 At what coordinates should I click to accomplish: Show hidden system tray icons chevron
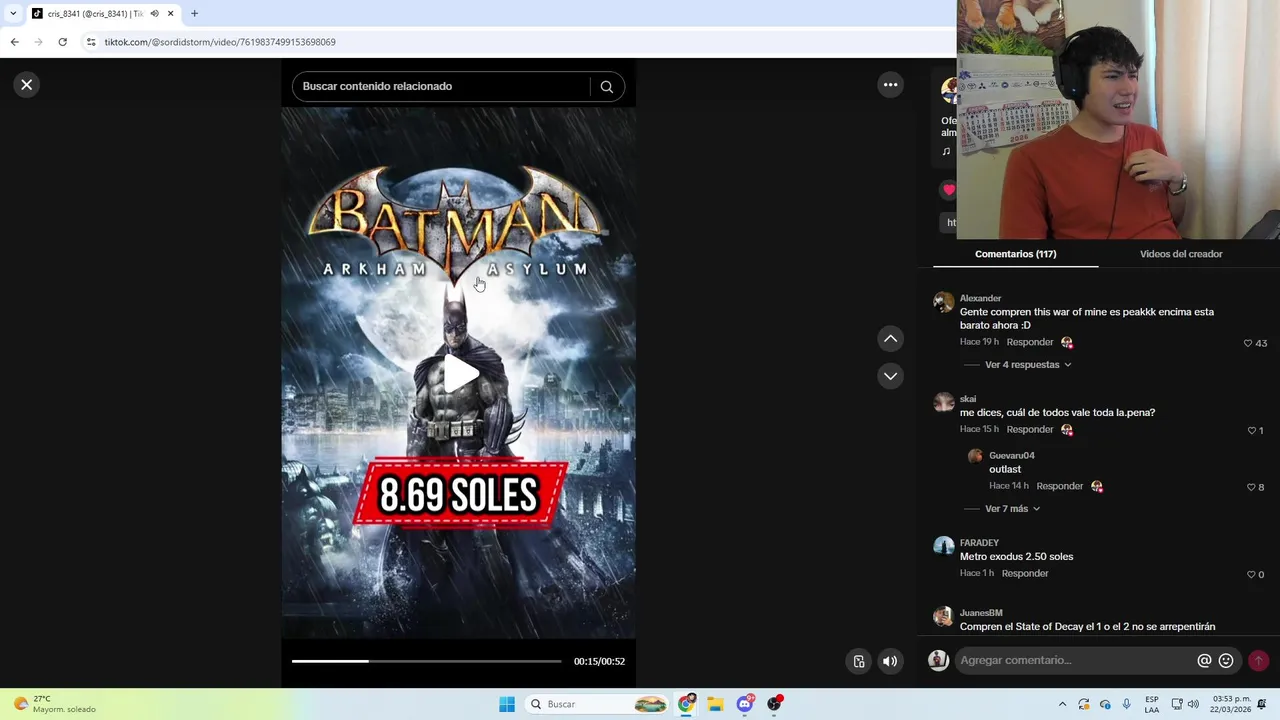(x=1062, y=704)
